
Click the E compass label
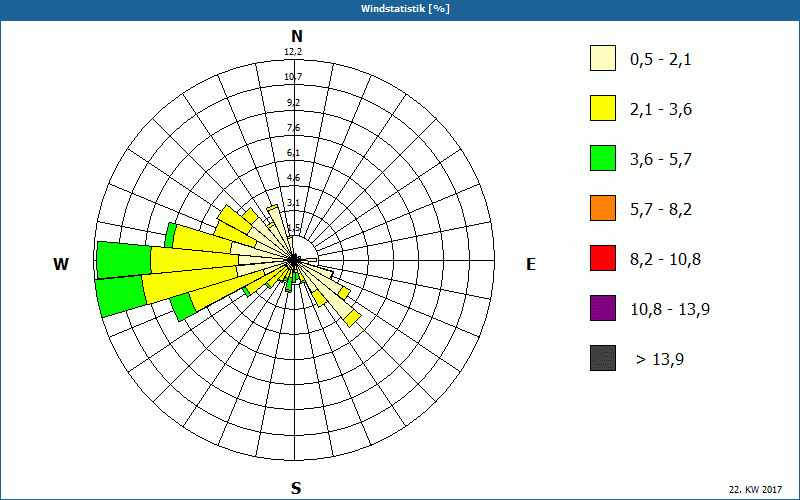tap(531, 264)
